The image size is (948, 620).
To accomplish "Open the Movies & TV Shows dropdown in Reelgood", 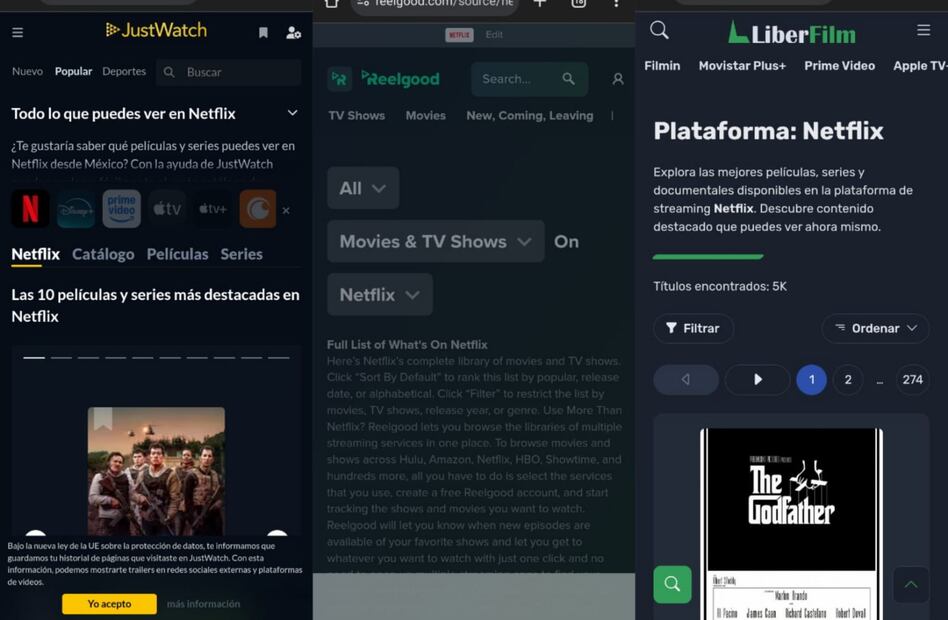I will pyautogui.click(x=435, y=241).
